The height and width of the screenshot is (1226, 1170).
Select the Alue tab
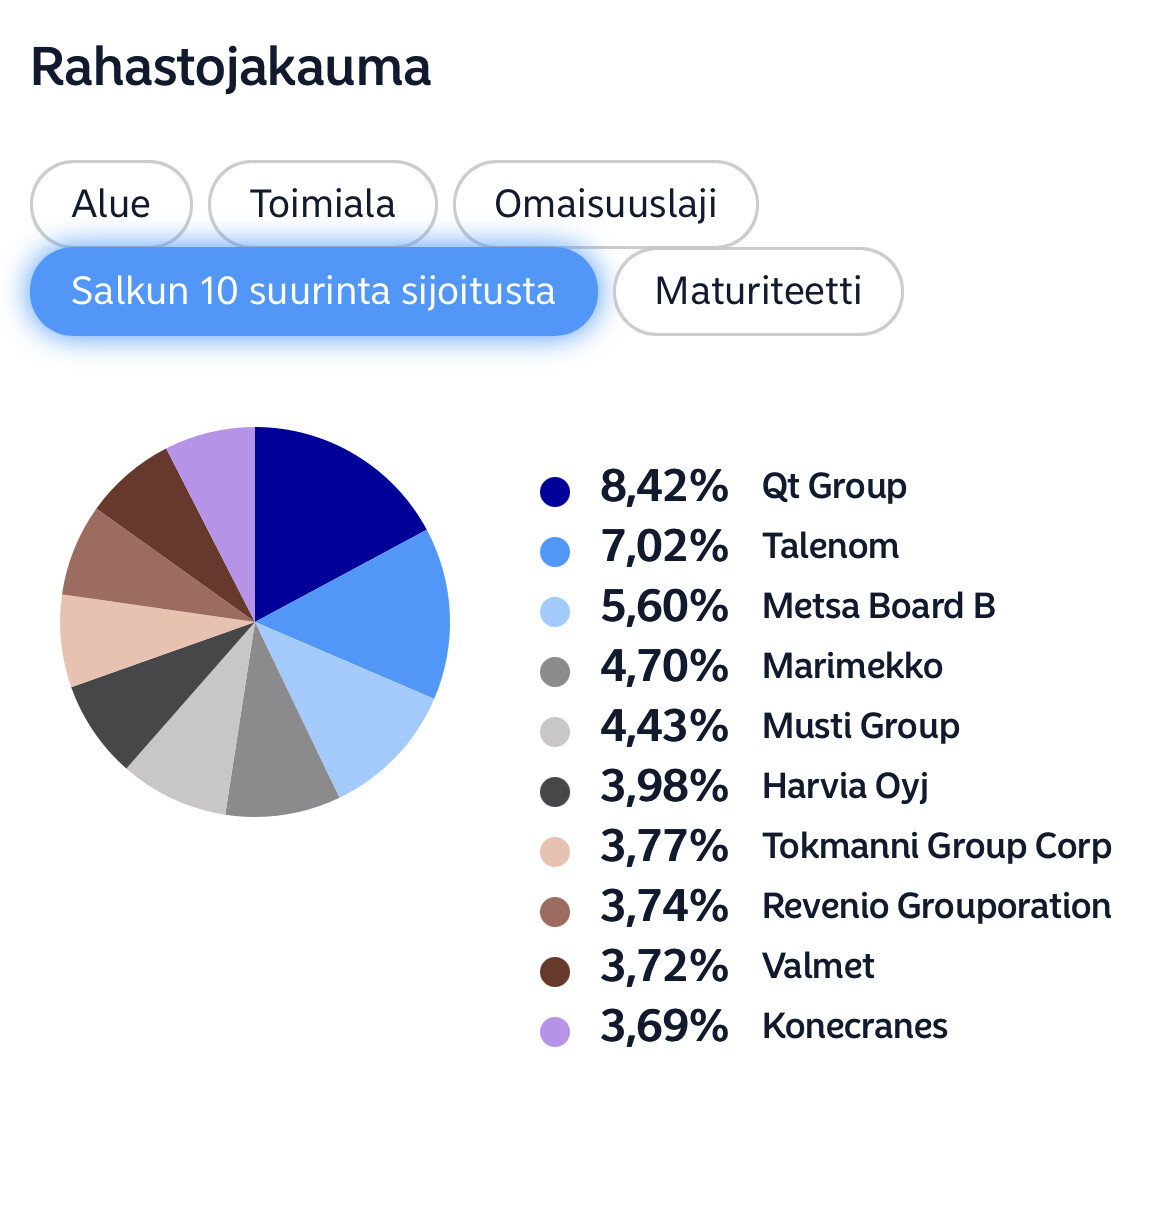(x=111, y=204)
